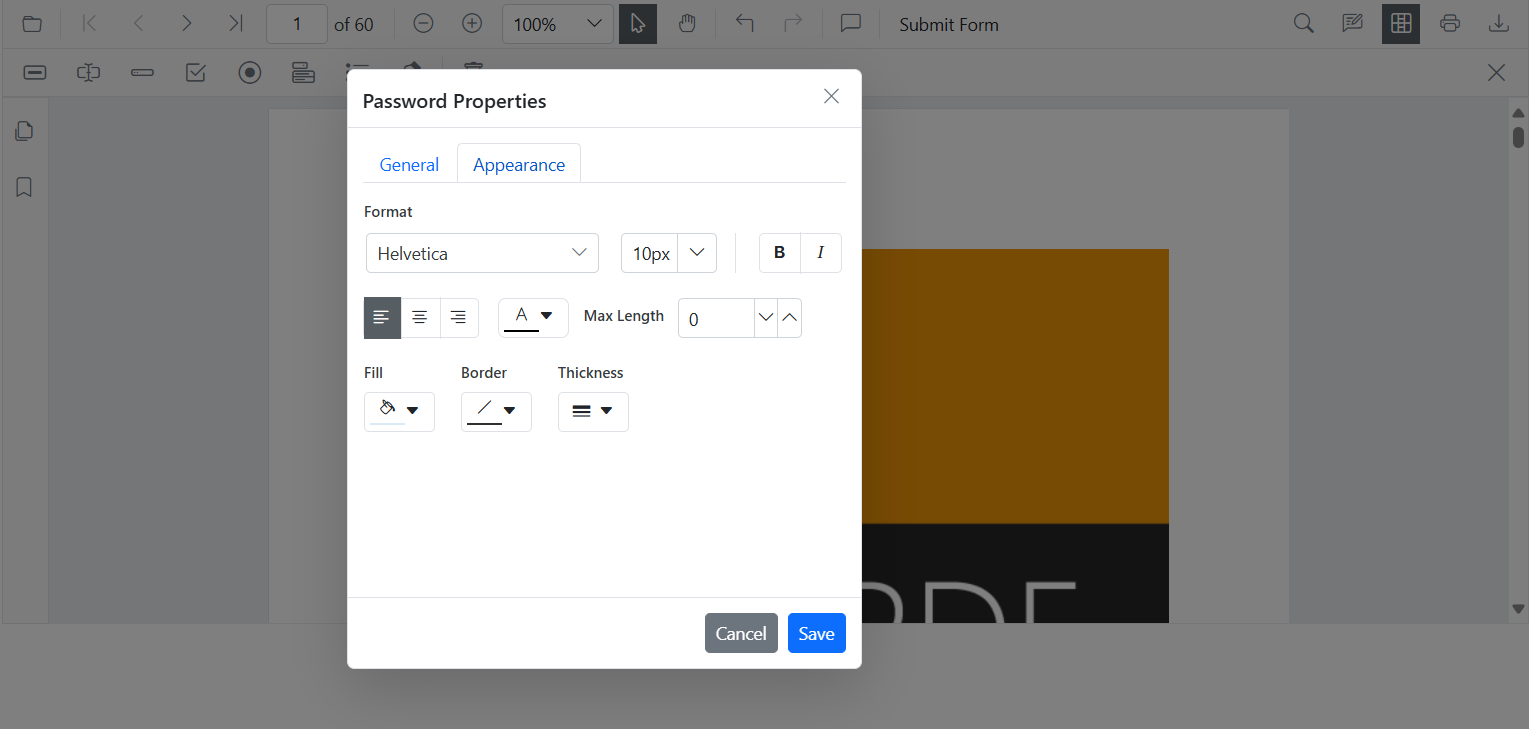
Task: Undo the last action
Action: point(745,24)
